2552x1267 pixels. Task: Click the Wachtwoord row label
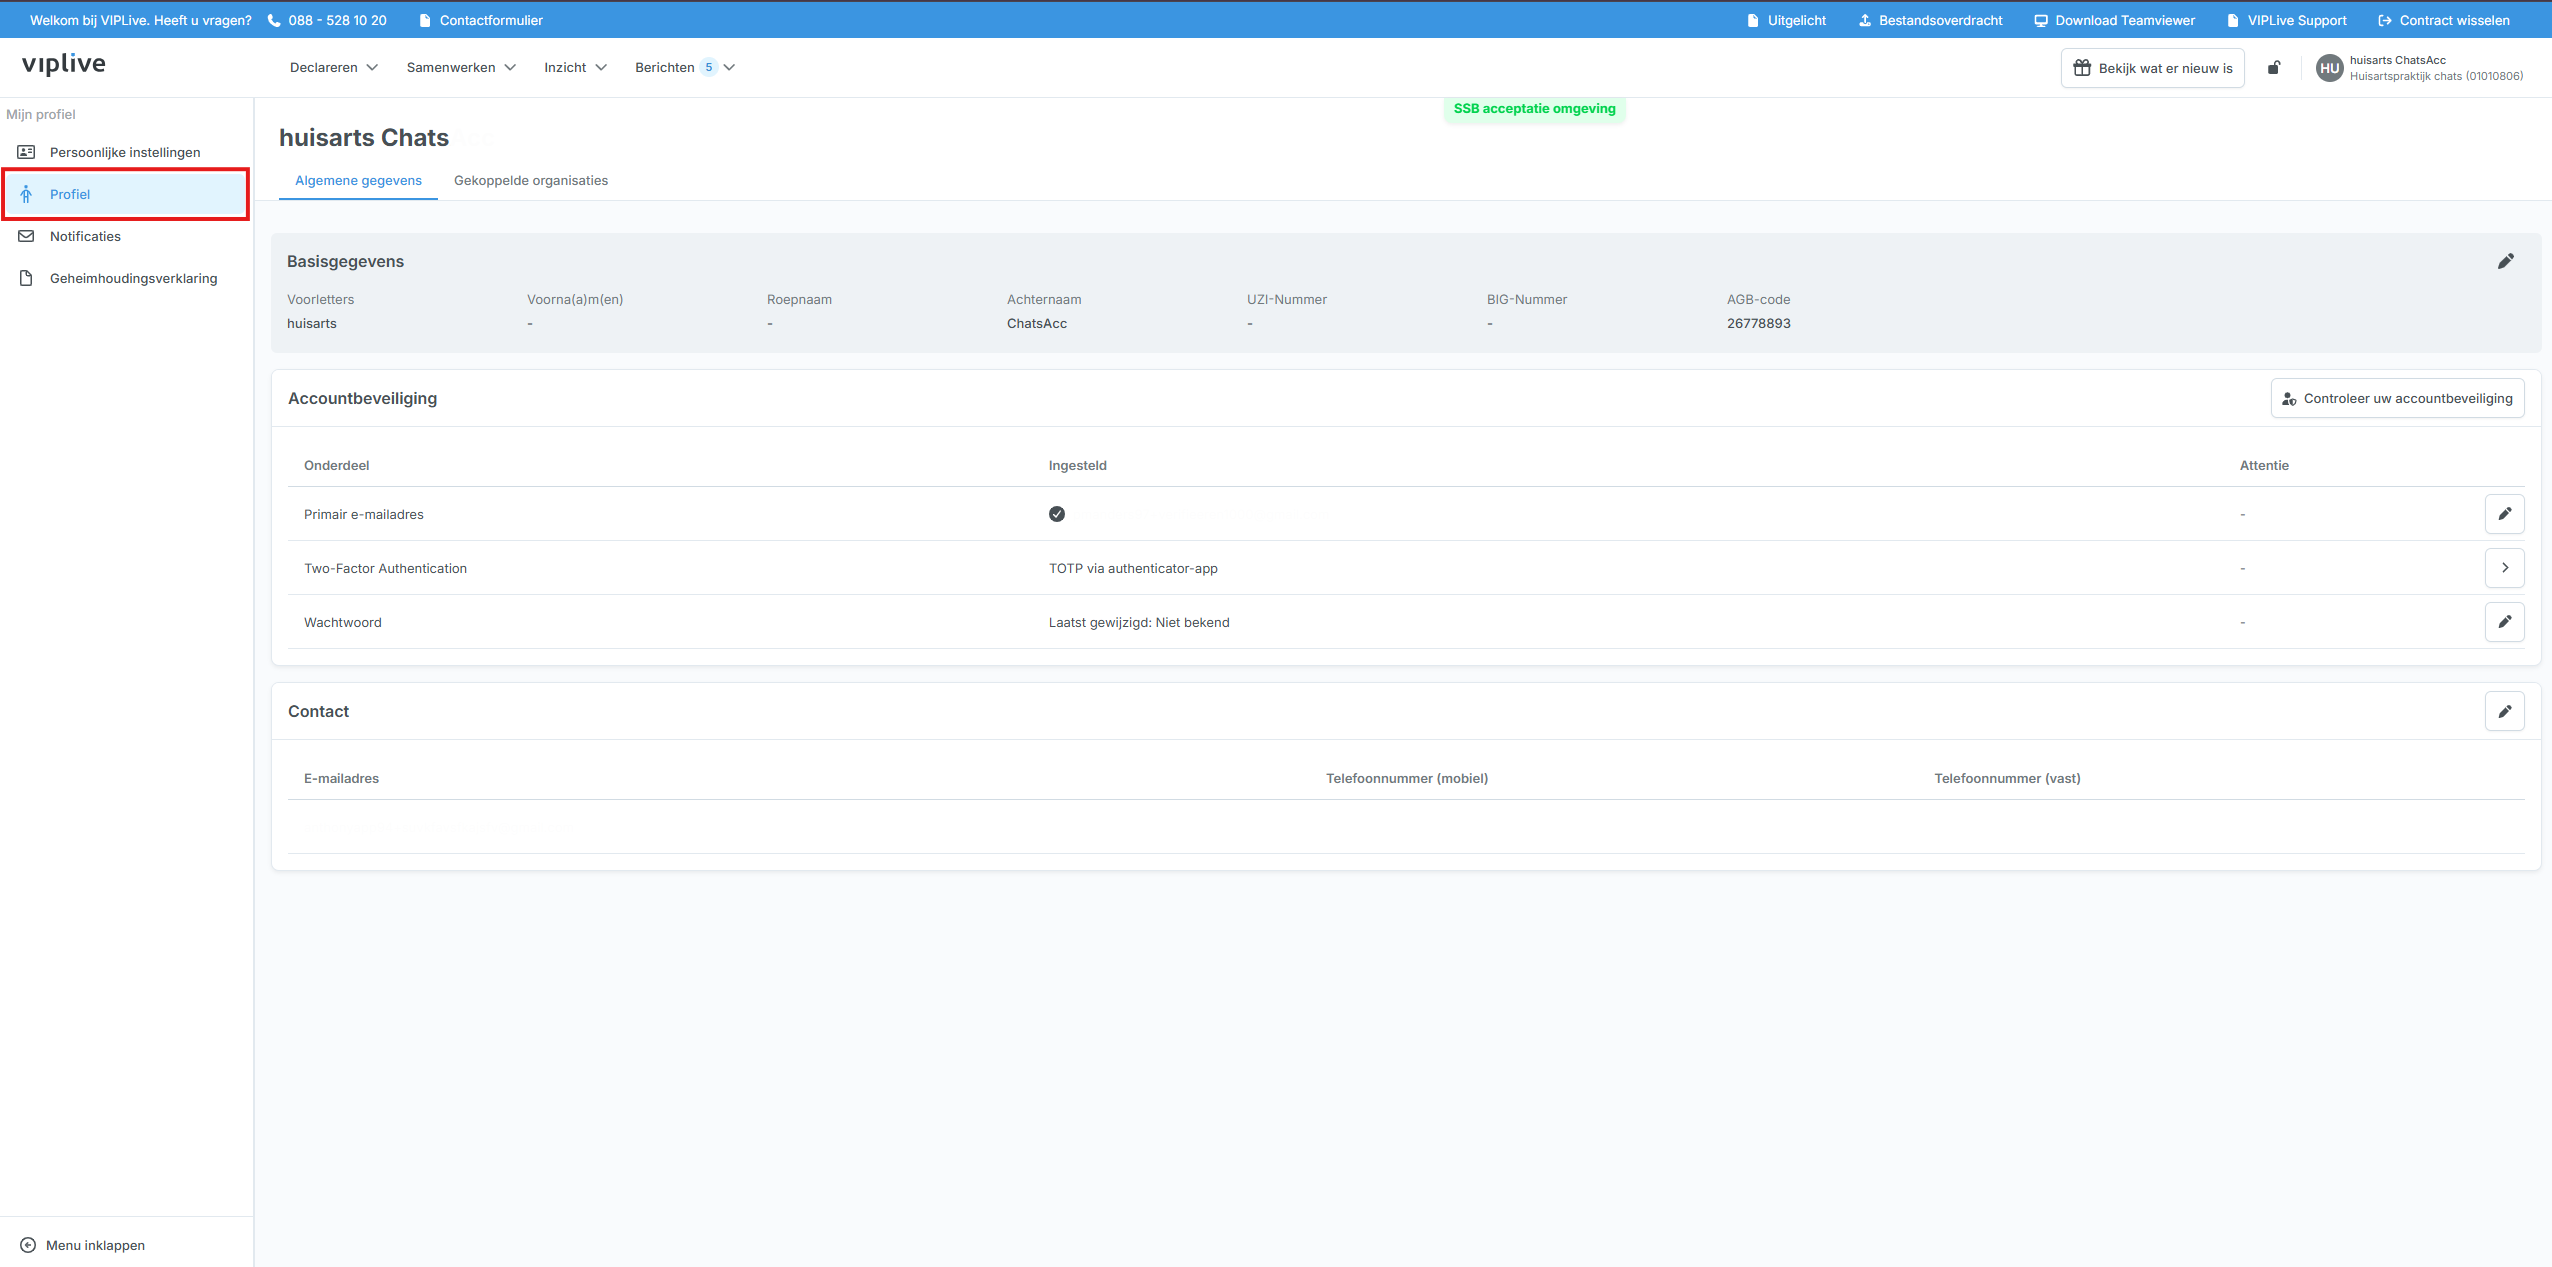pos(343,622)
